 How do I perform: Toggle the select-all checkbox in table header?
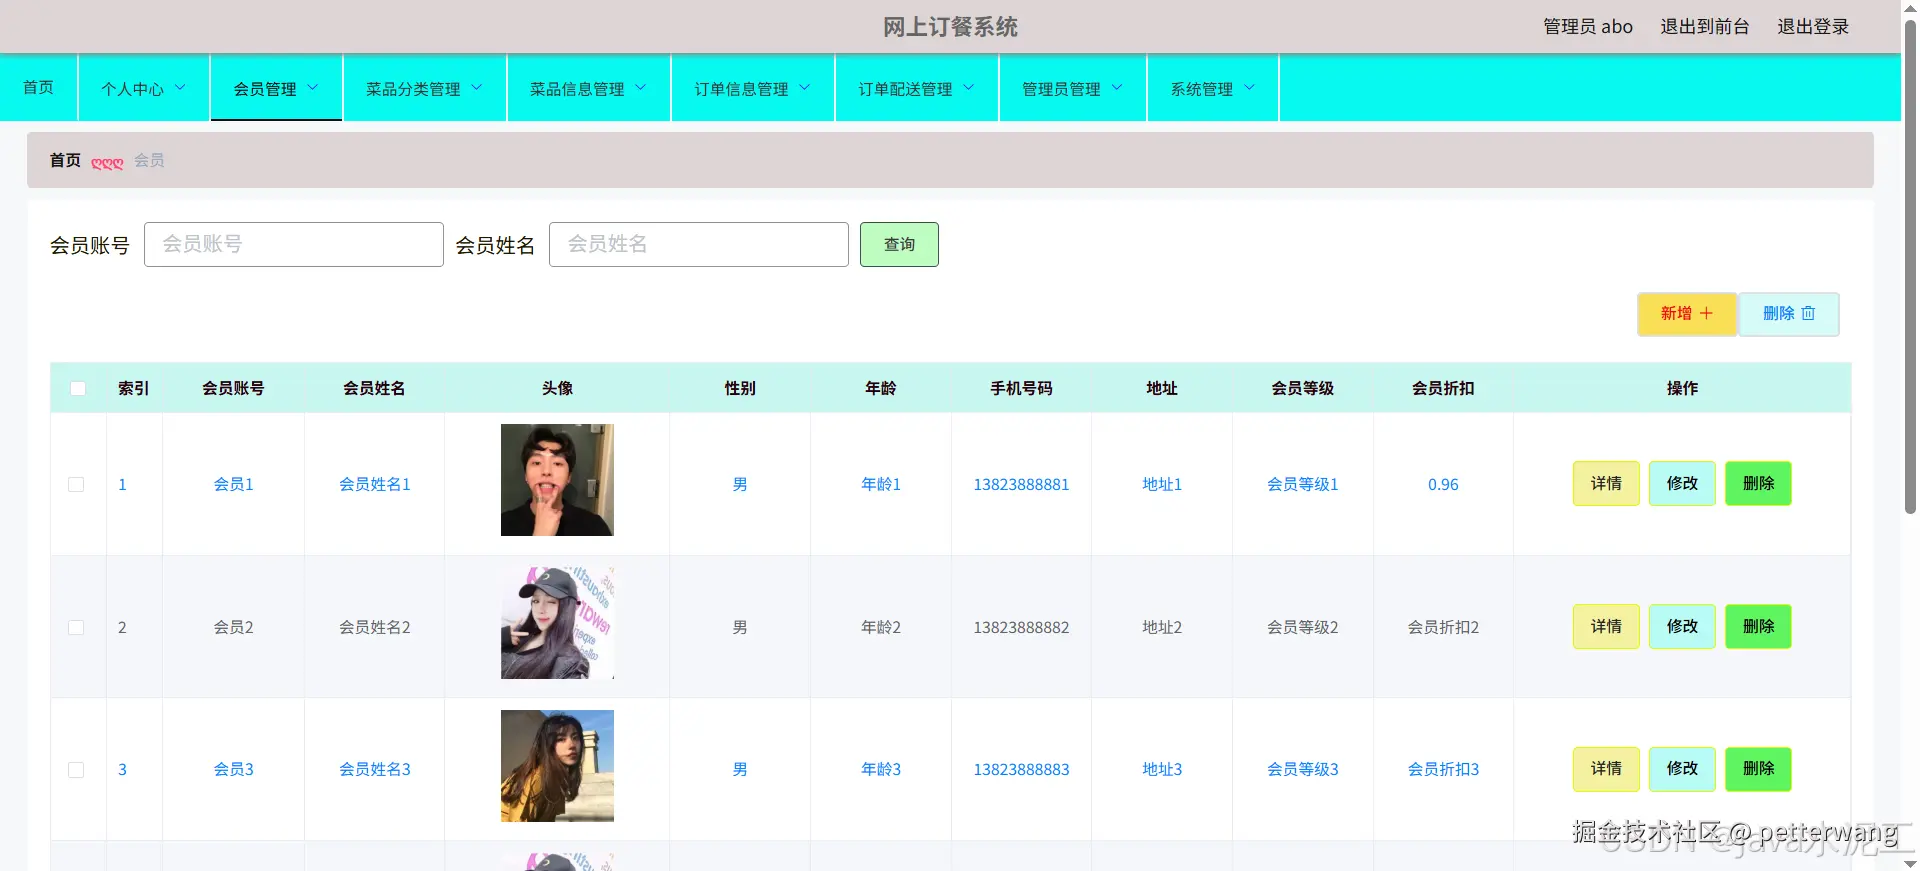[78, 388]
